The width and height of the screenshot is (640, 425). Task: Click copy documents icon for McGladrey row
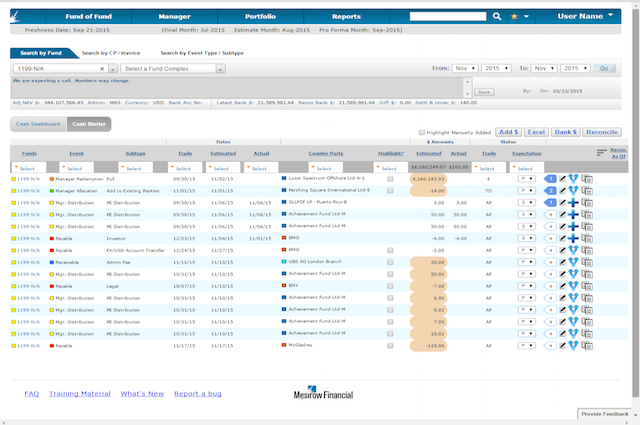pos(587,345)
